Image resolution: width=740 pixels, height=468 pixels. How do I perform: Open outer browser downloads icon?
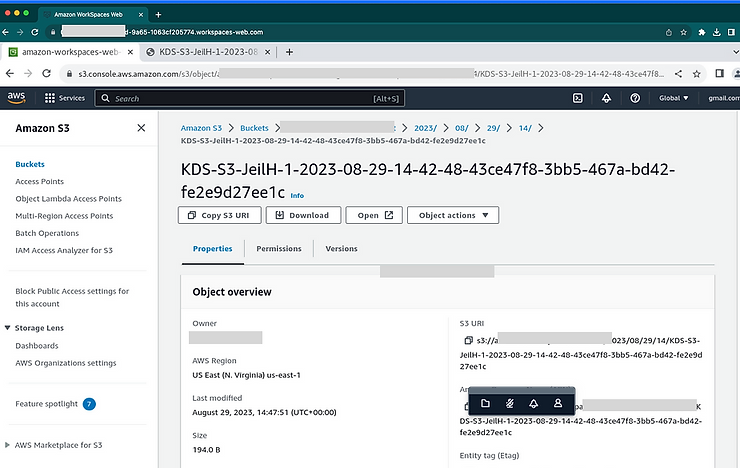tap(716, 33)
